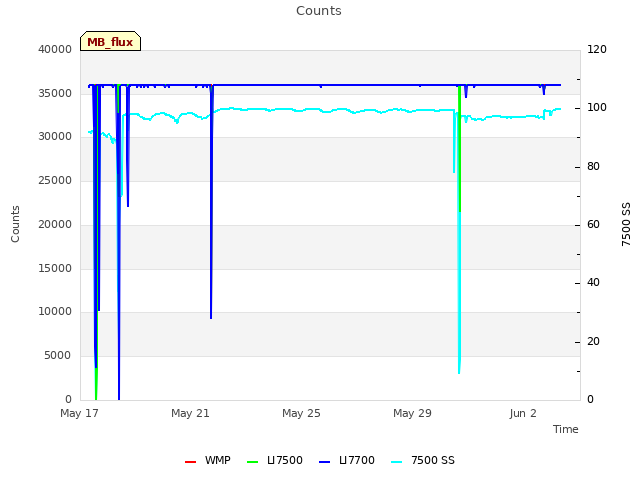Click the 'May 17' x-axis label
The image size is (640, 480).
[x=79, y=413]
